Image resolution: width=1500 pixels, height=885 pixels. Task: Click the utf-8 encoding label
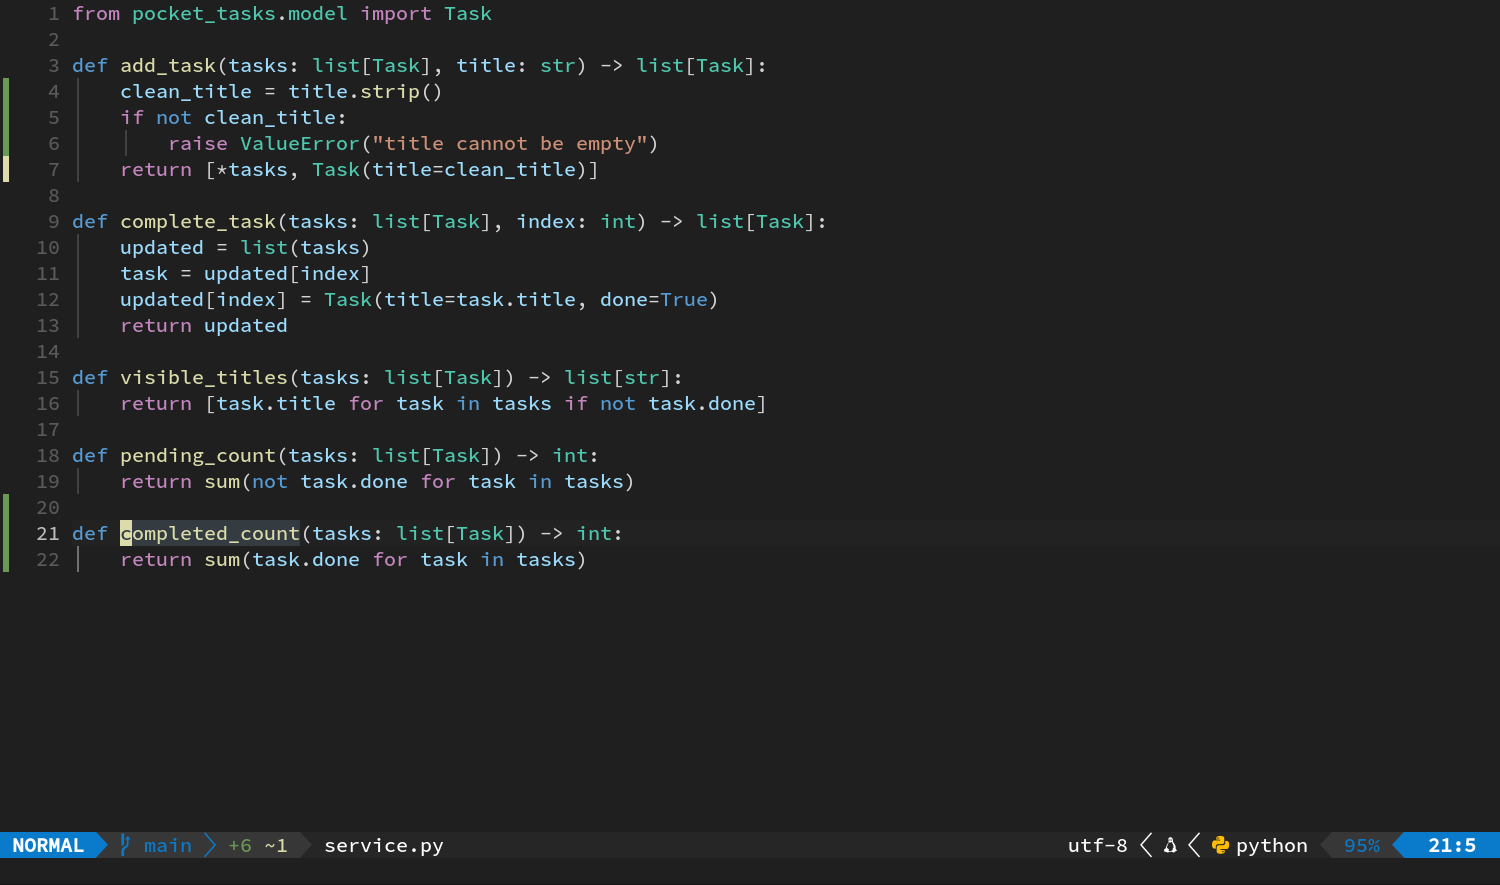click(x=1098, y=845)
